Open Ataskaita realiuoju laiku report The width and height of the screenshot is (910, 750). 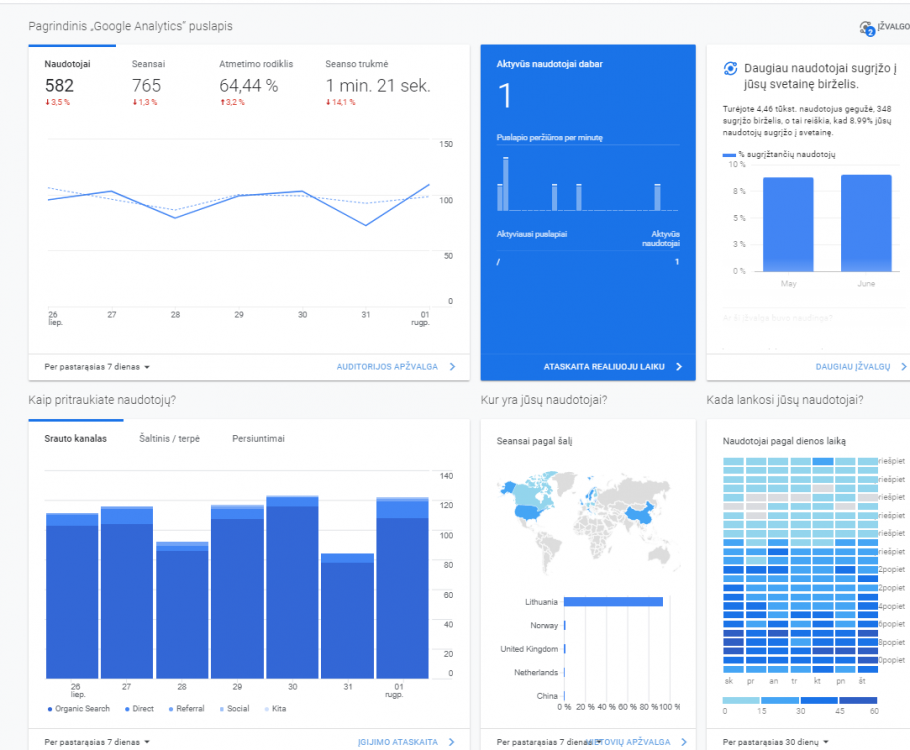[604, 367]
